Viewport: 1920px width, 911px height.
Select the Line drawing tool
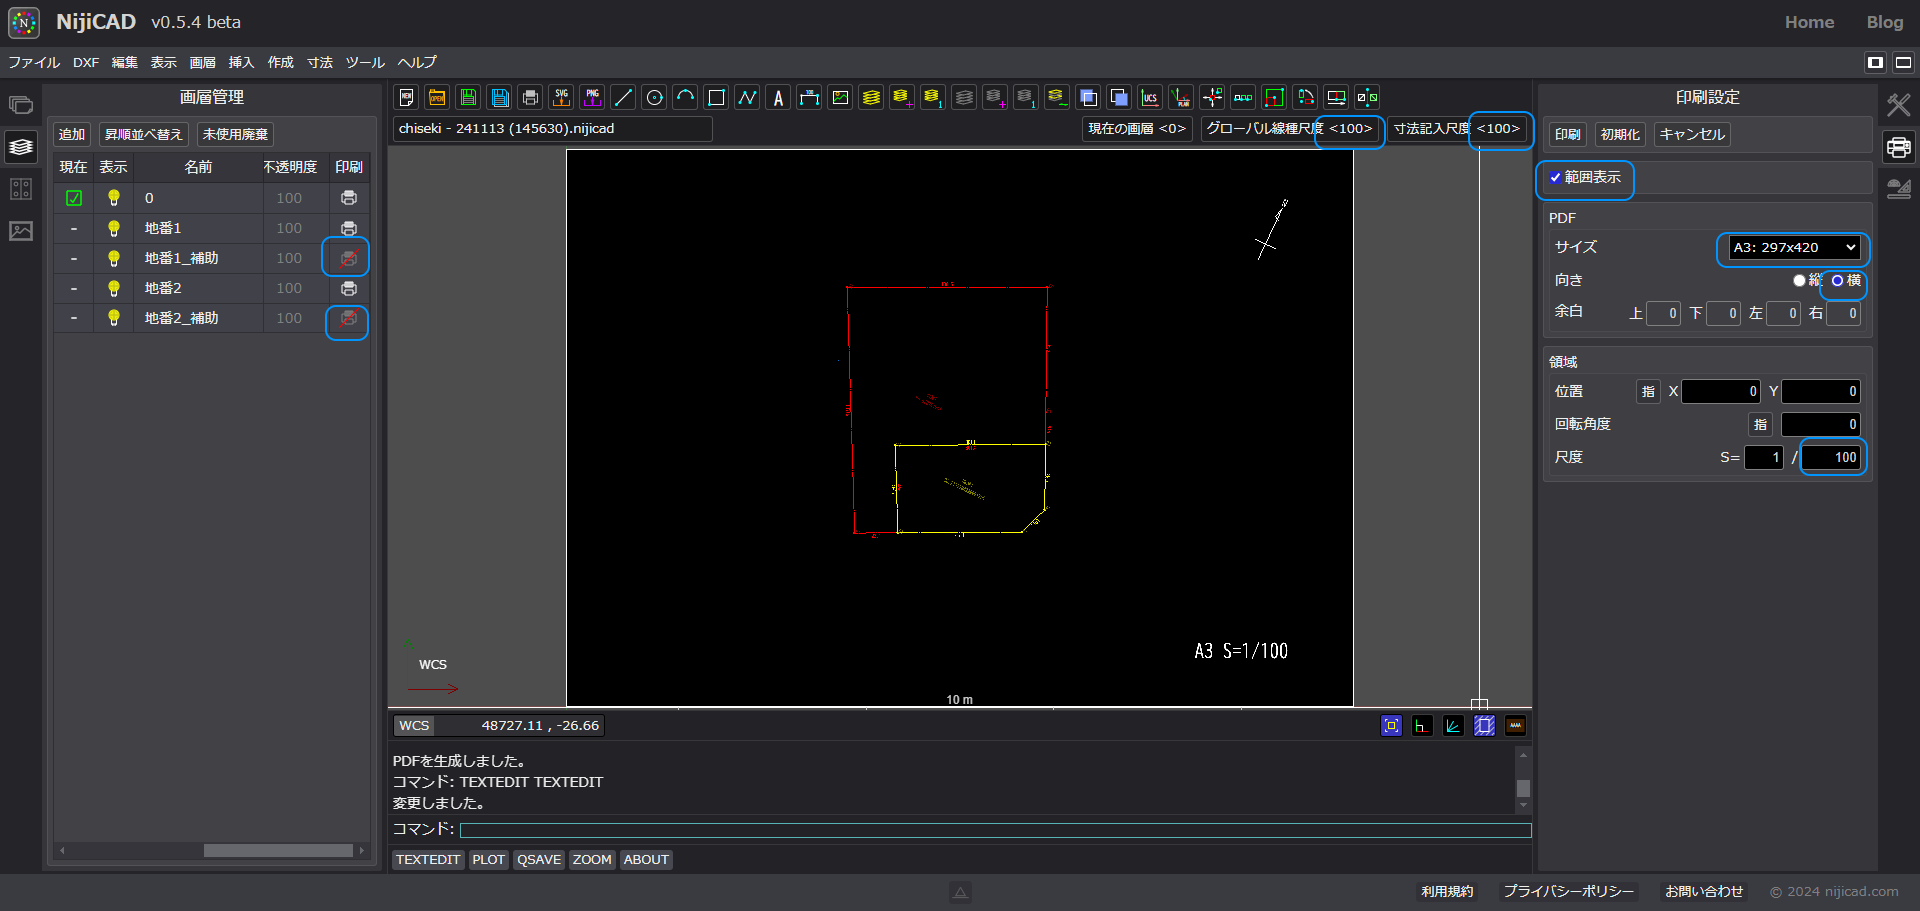point(623,97)
